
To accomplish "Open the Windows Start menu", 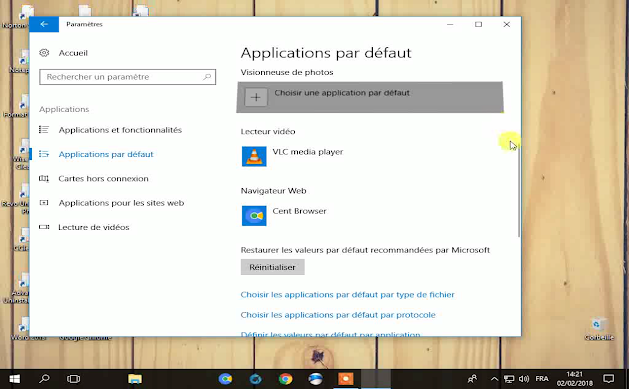I will point(15,379).
